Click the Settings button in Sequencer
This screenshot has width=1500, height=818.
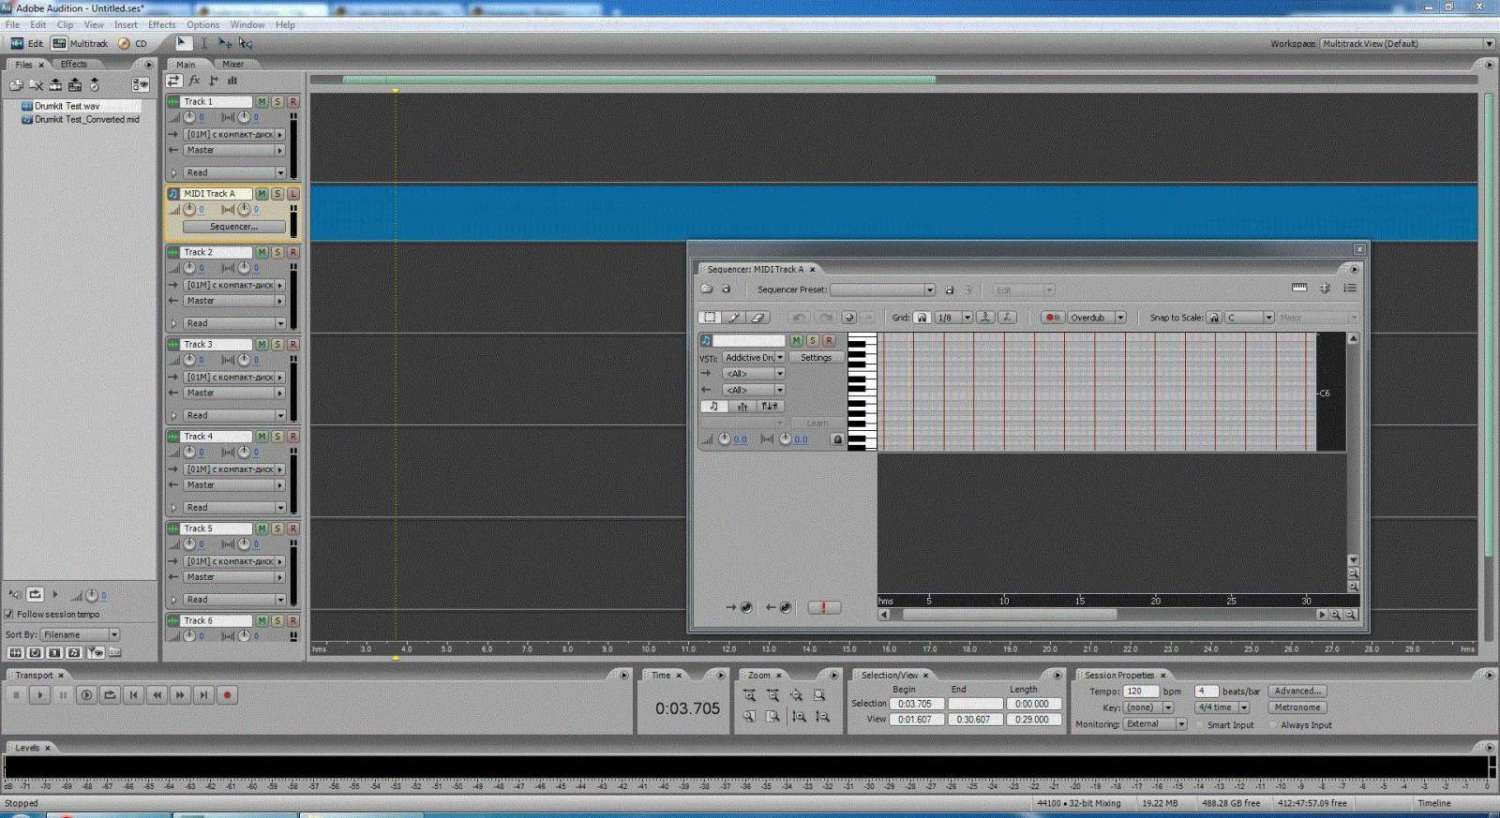[816, 357]
